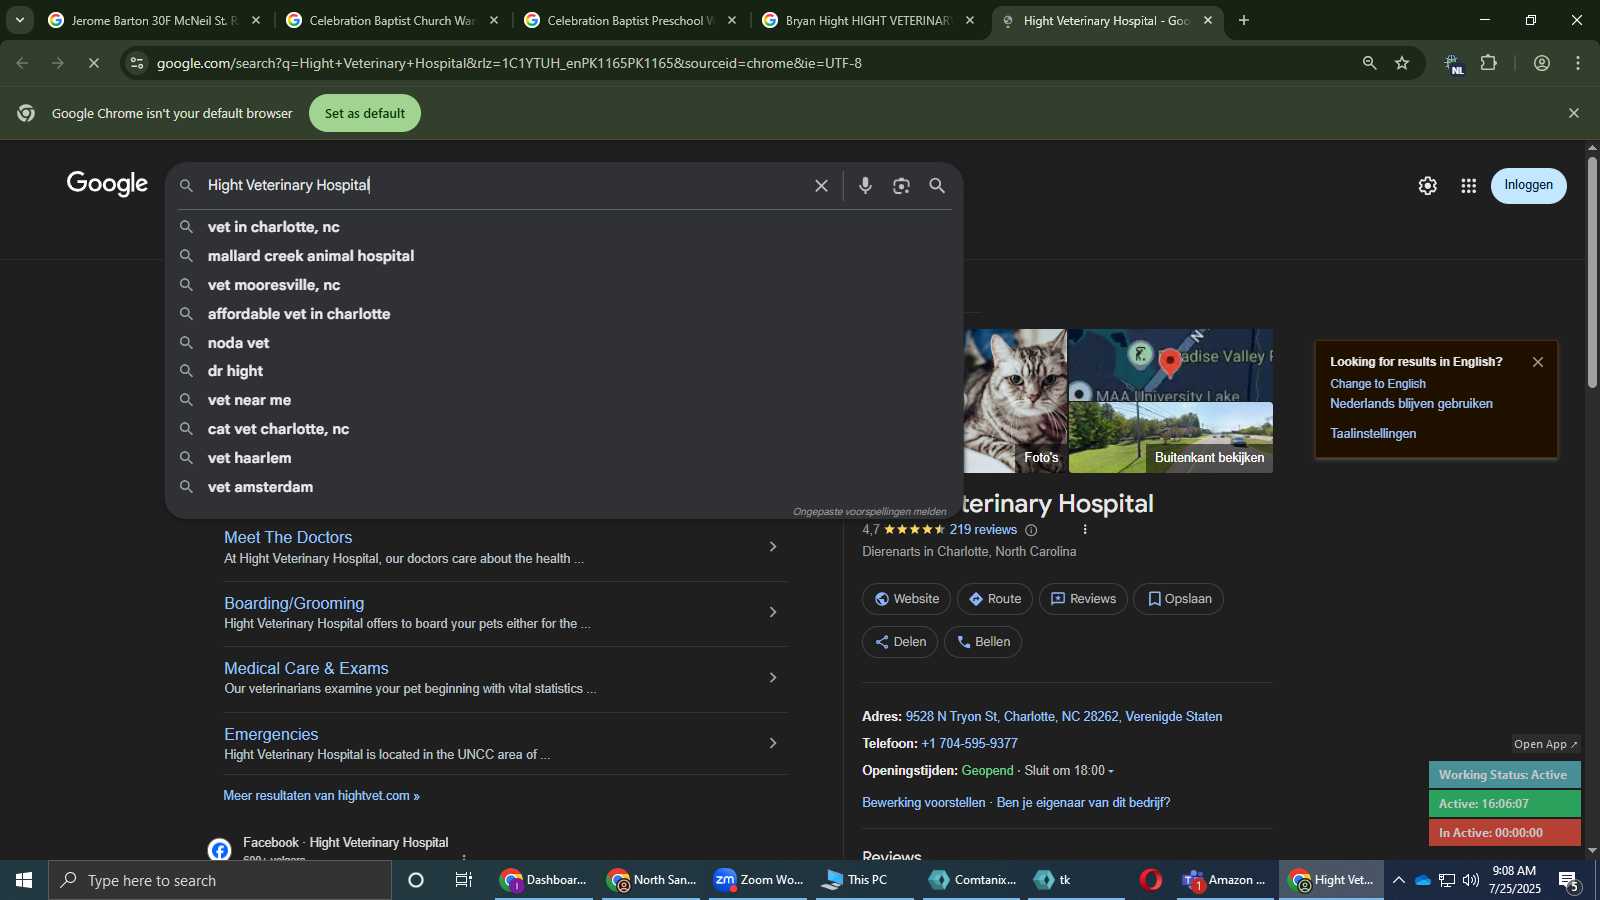Choose suggestion 'affordable vet in charlotte'
Screen dimensions: 1600x900
[564, 314]
